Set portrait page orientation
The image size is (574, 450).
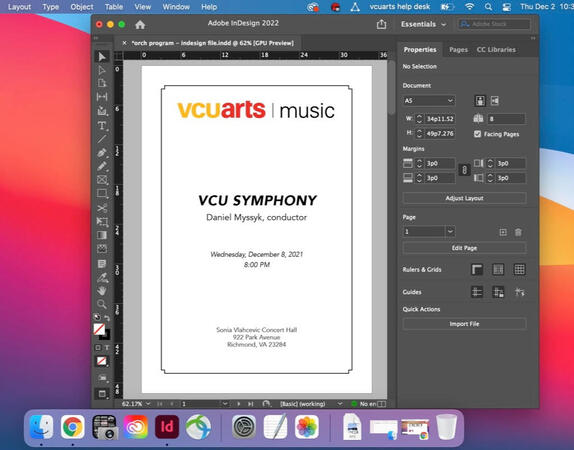coord(480,101)
